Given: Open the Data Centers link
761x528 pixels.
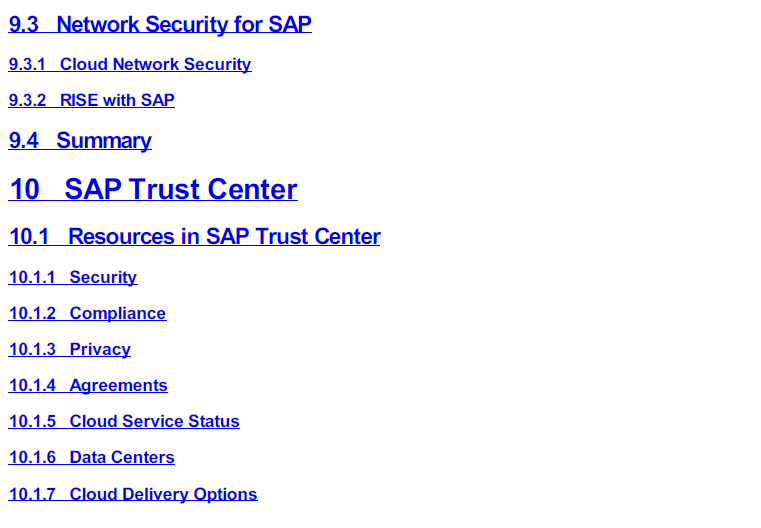Looking at the screenshot, I should click(122, 458).
